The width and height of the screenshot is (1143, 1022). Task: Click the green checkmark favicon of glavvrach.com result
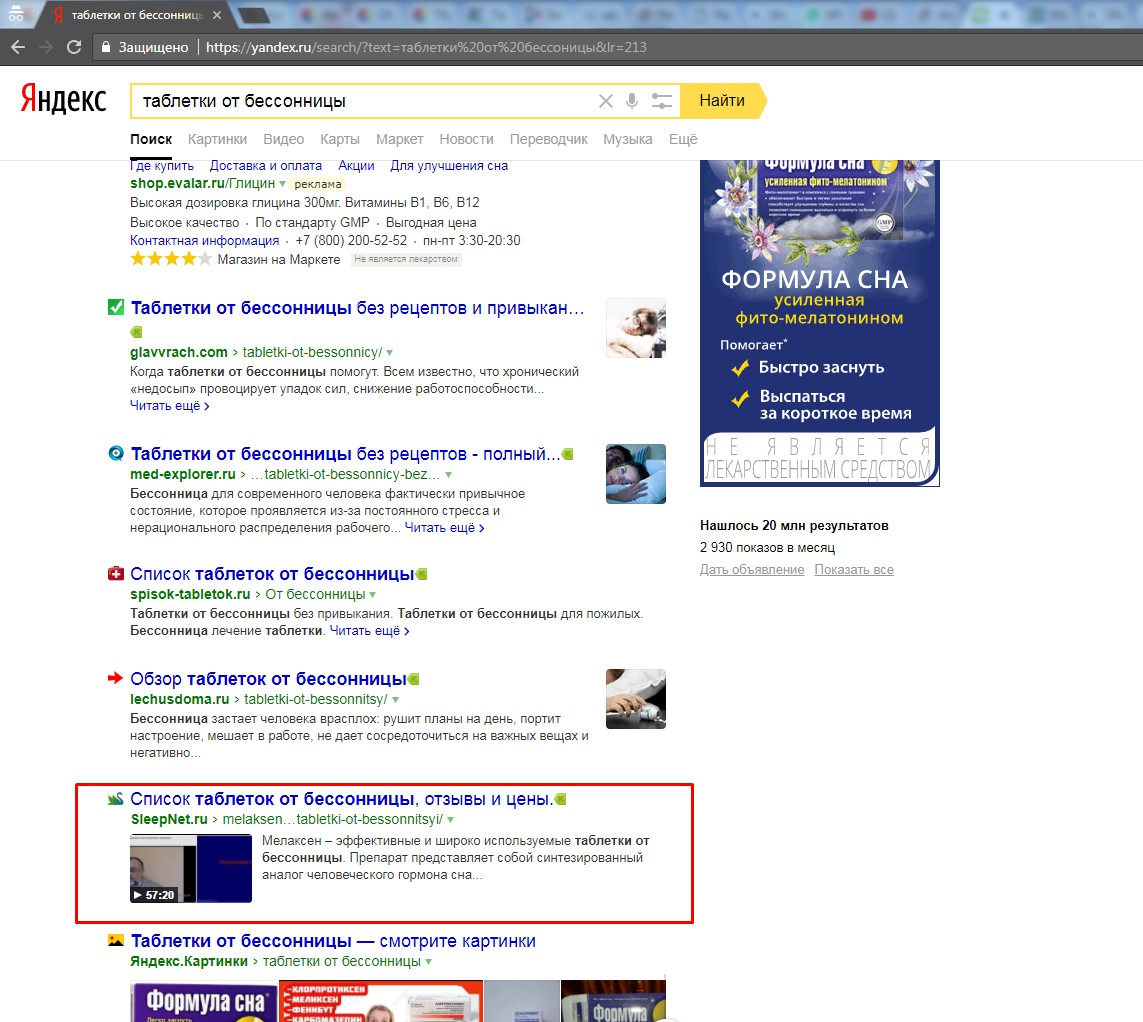click(116, 308)
